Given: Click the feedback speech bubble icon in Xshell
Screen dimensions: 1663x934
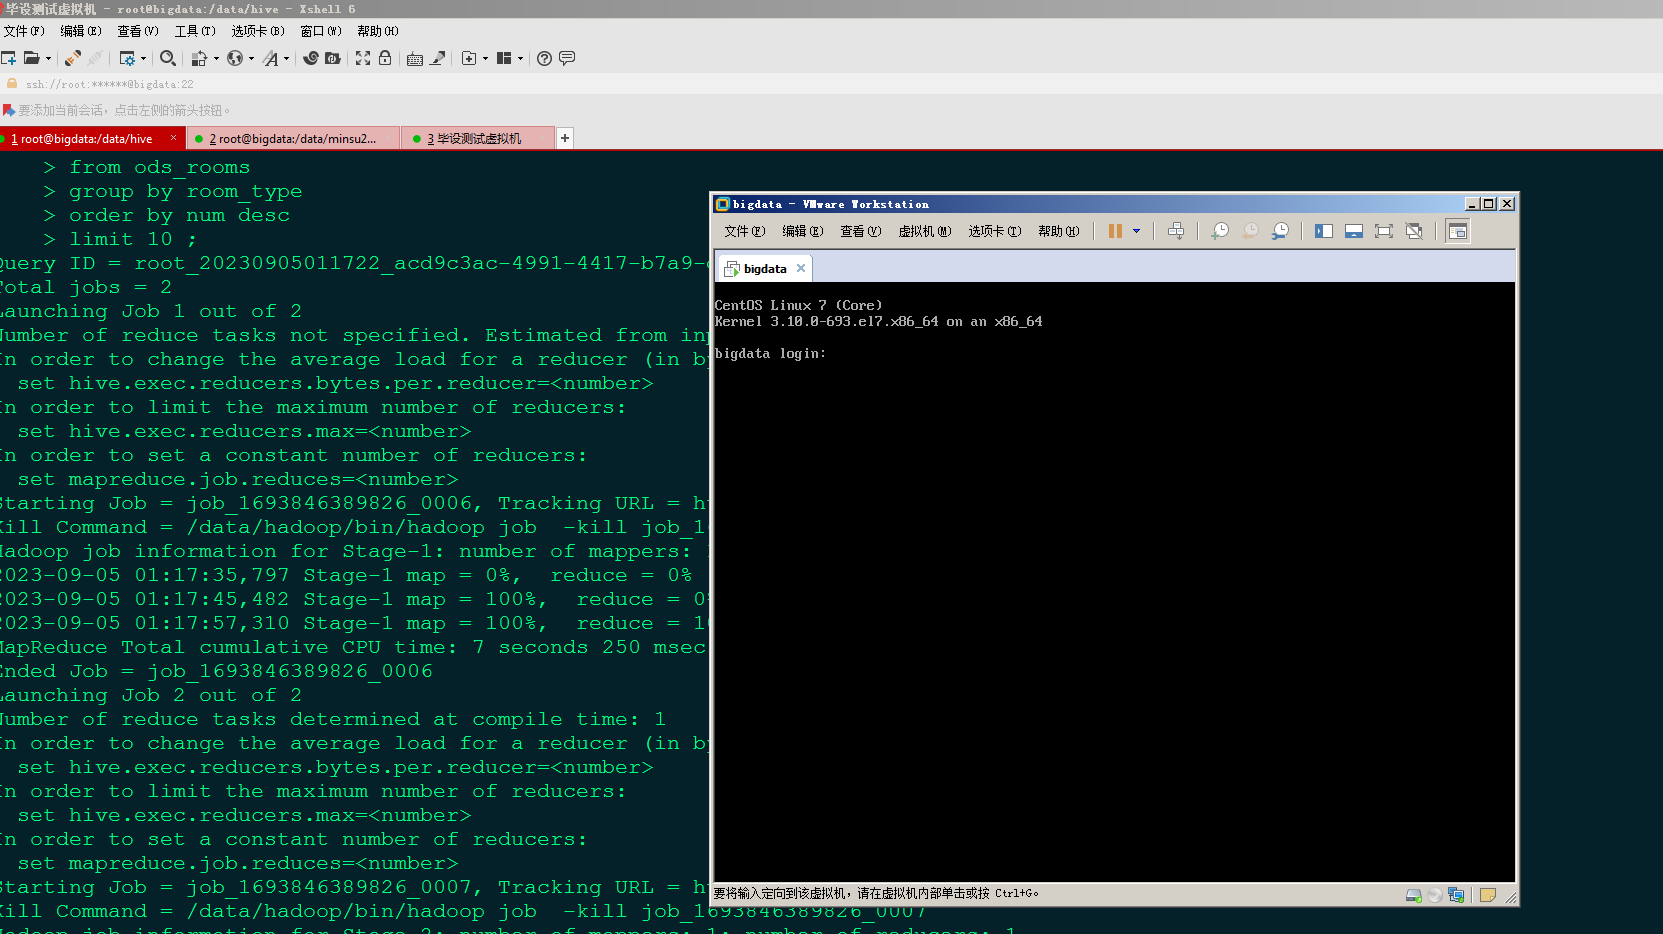Looking at the screenshot, I should (x=567, y=58).
